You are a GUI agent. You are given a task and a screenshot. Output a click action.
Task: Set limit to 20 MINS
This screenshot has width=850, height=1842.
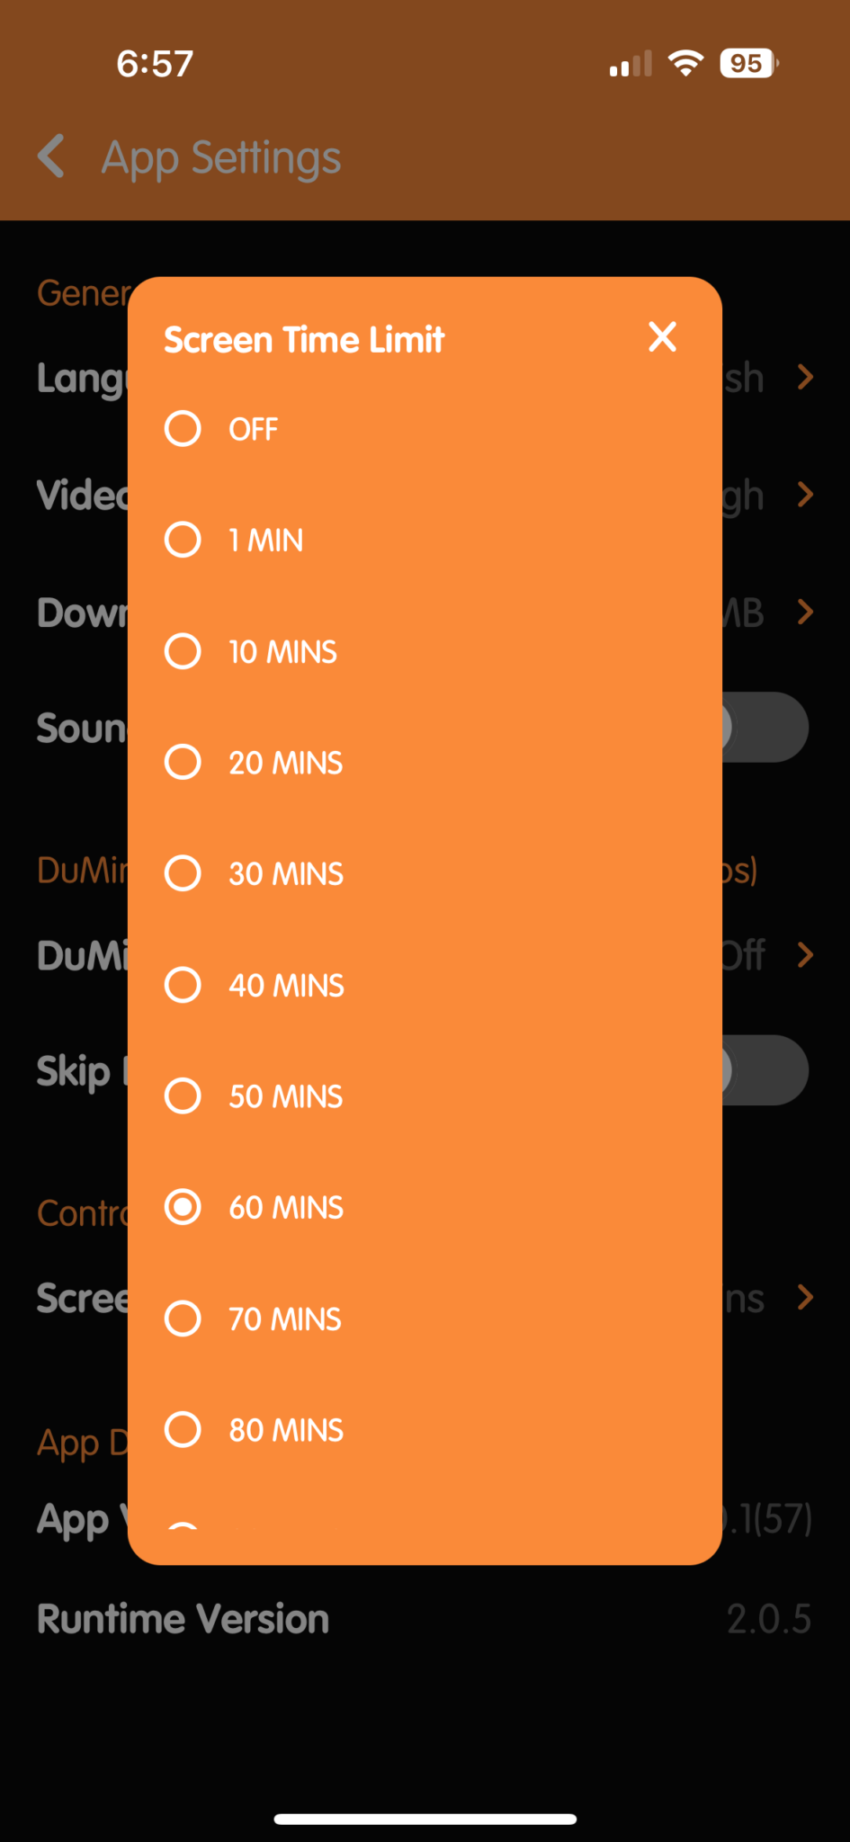pos(183,762)
